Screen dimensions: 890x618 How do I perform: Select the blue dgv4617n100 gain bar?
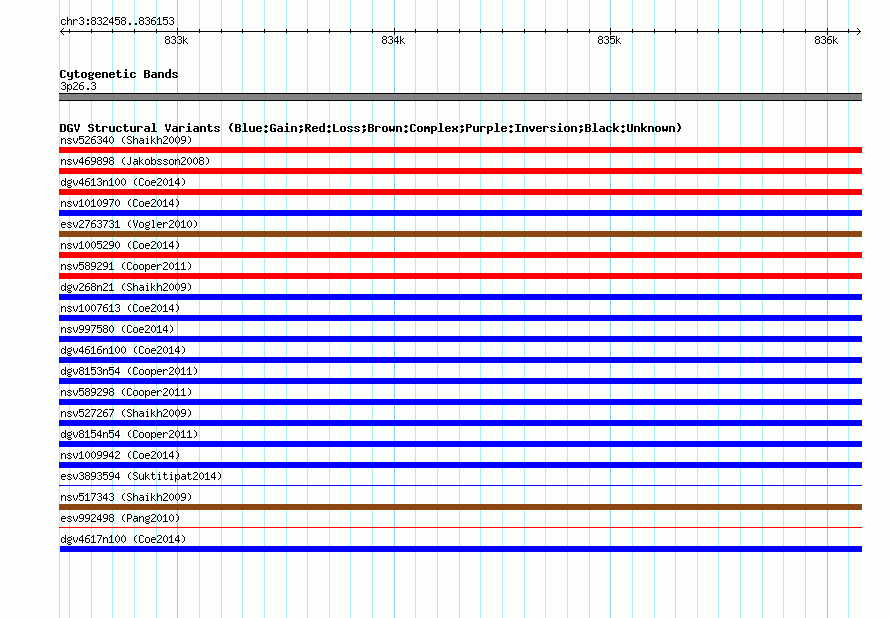coord(460,549)
